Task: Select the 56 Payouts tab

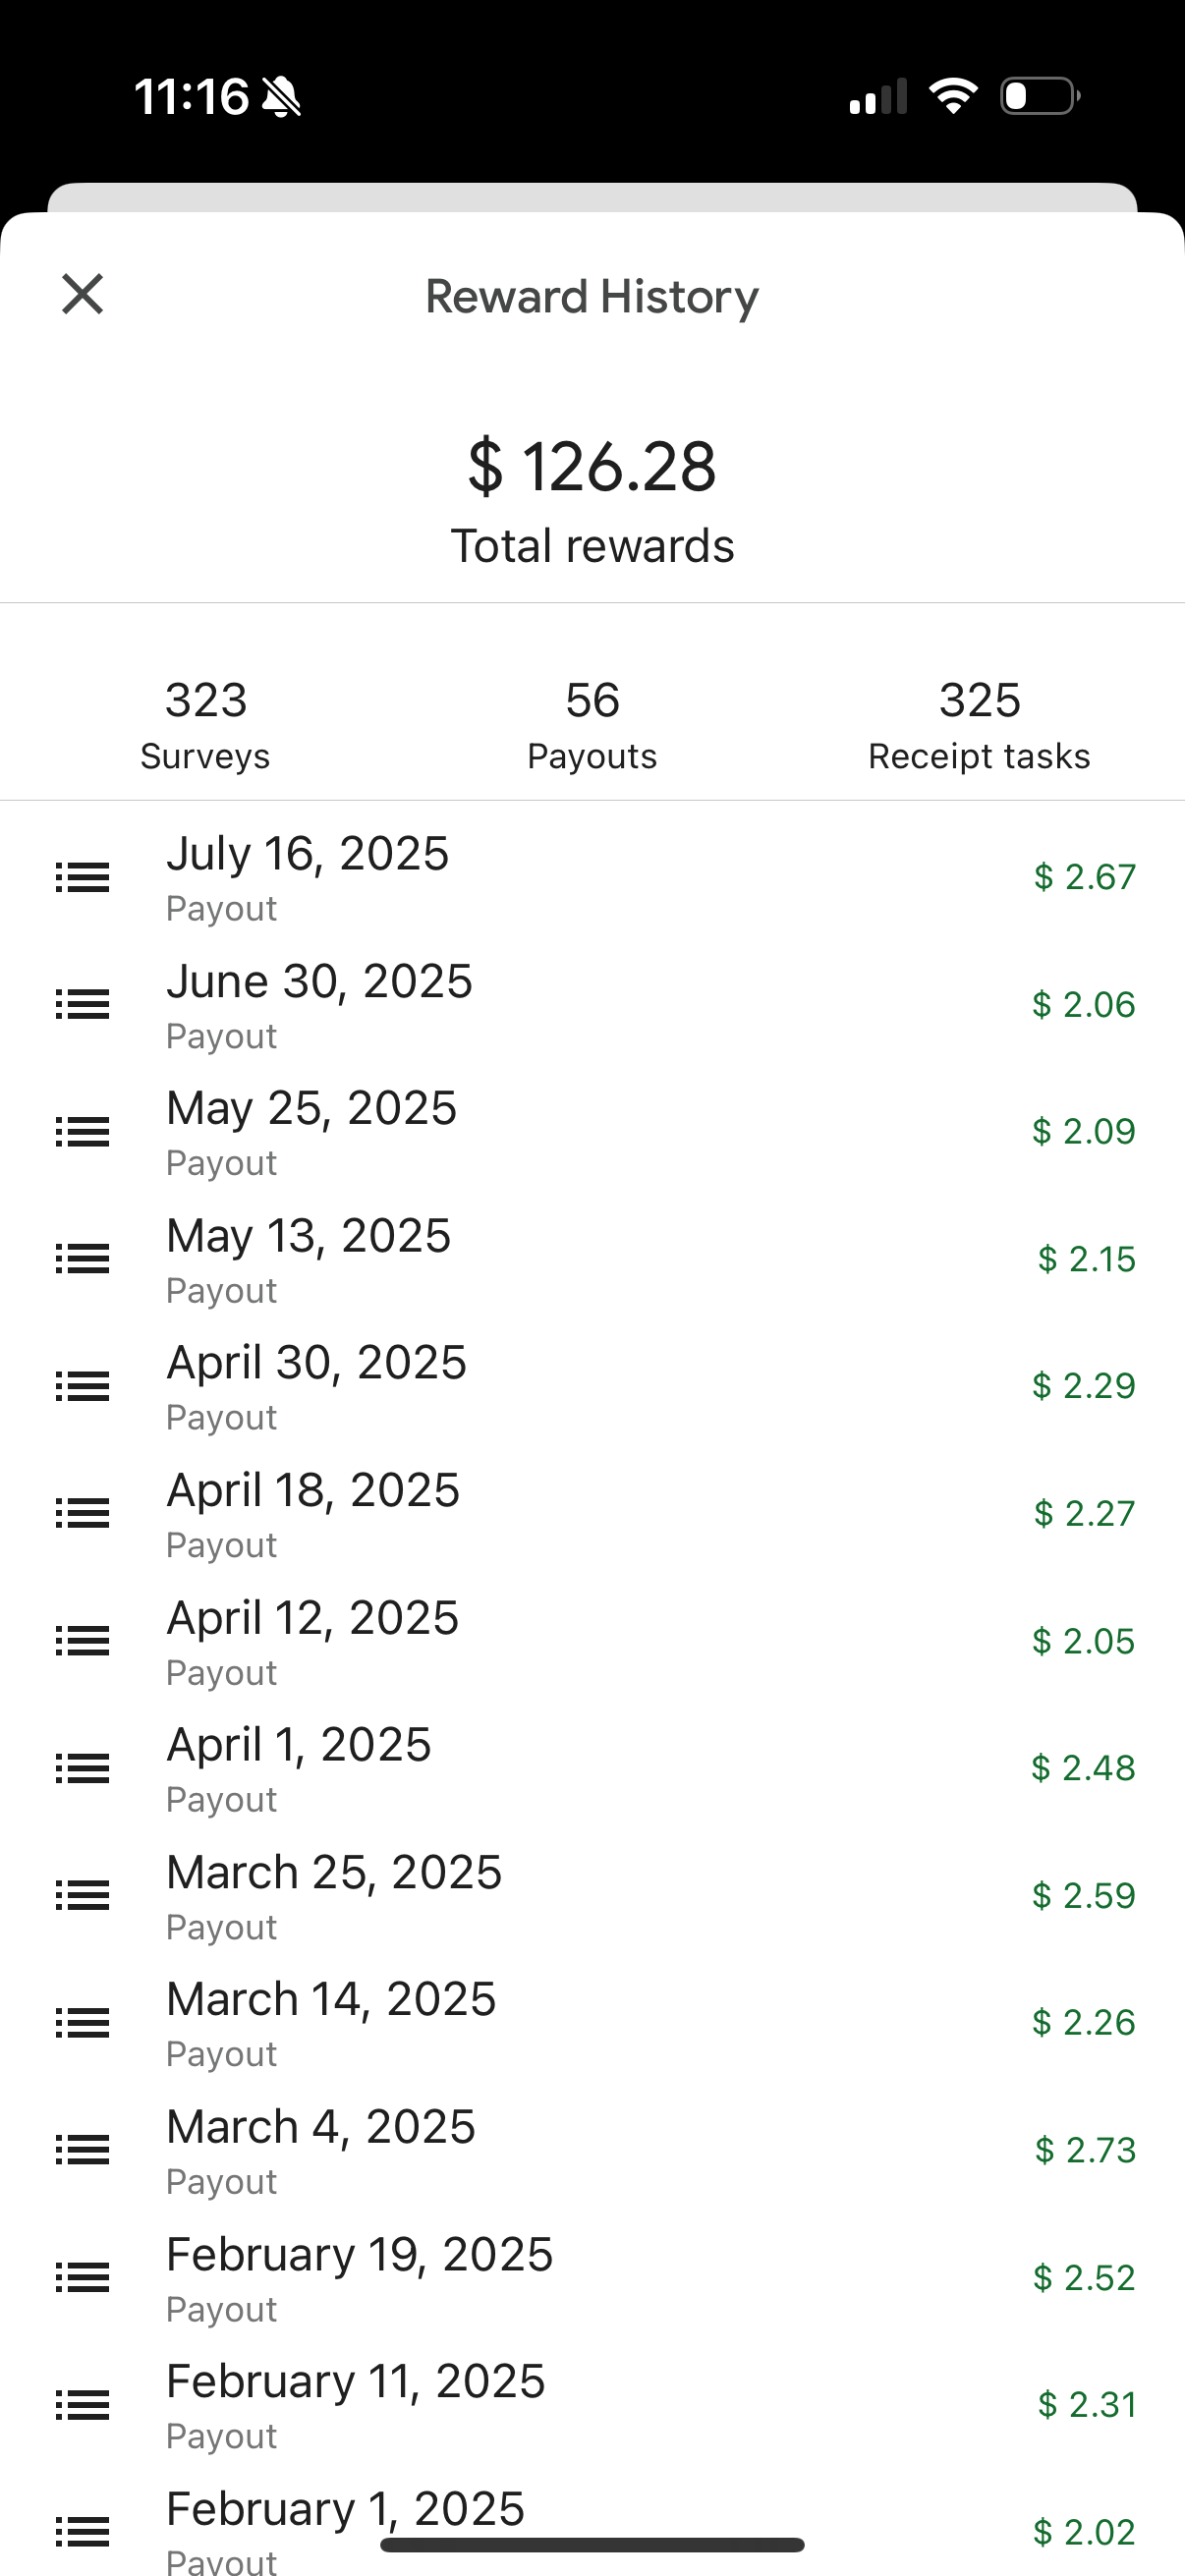Action: 592,724
